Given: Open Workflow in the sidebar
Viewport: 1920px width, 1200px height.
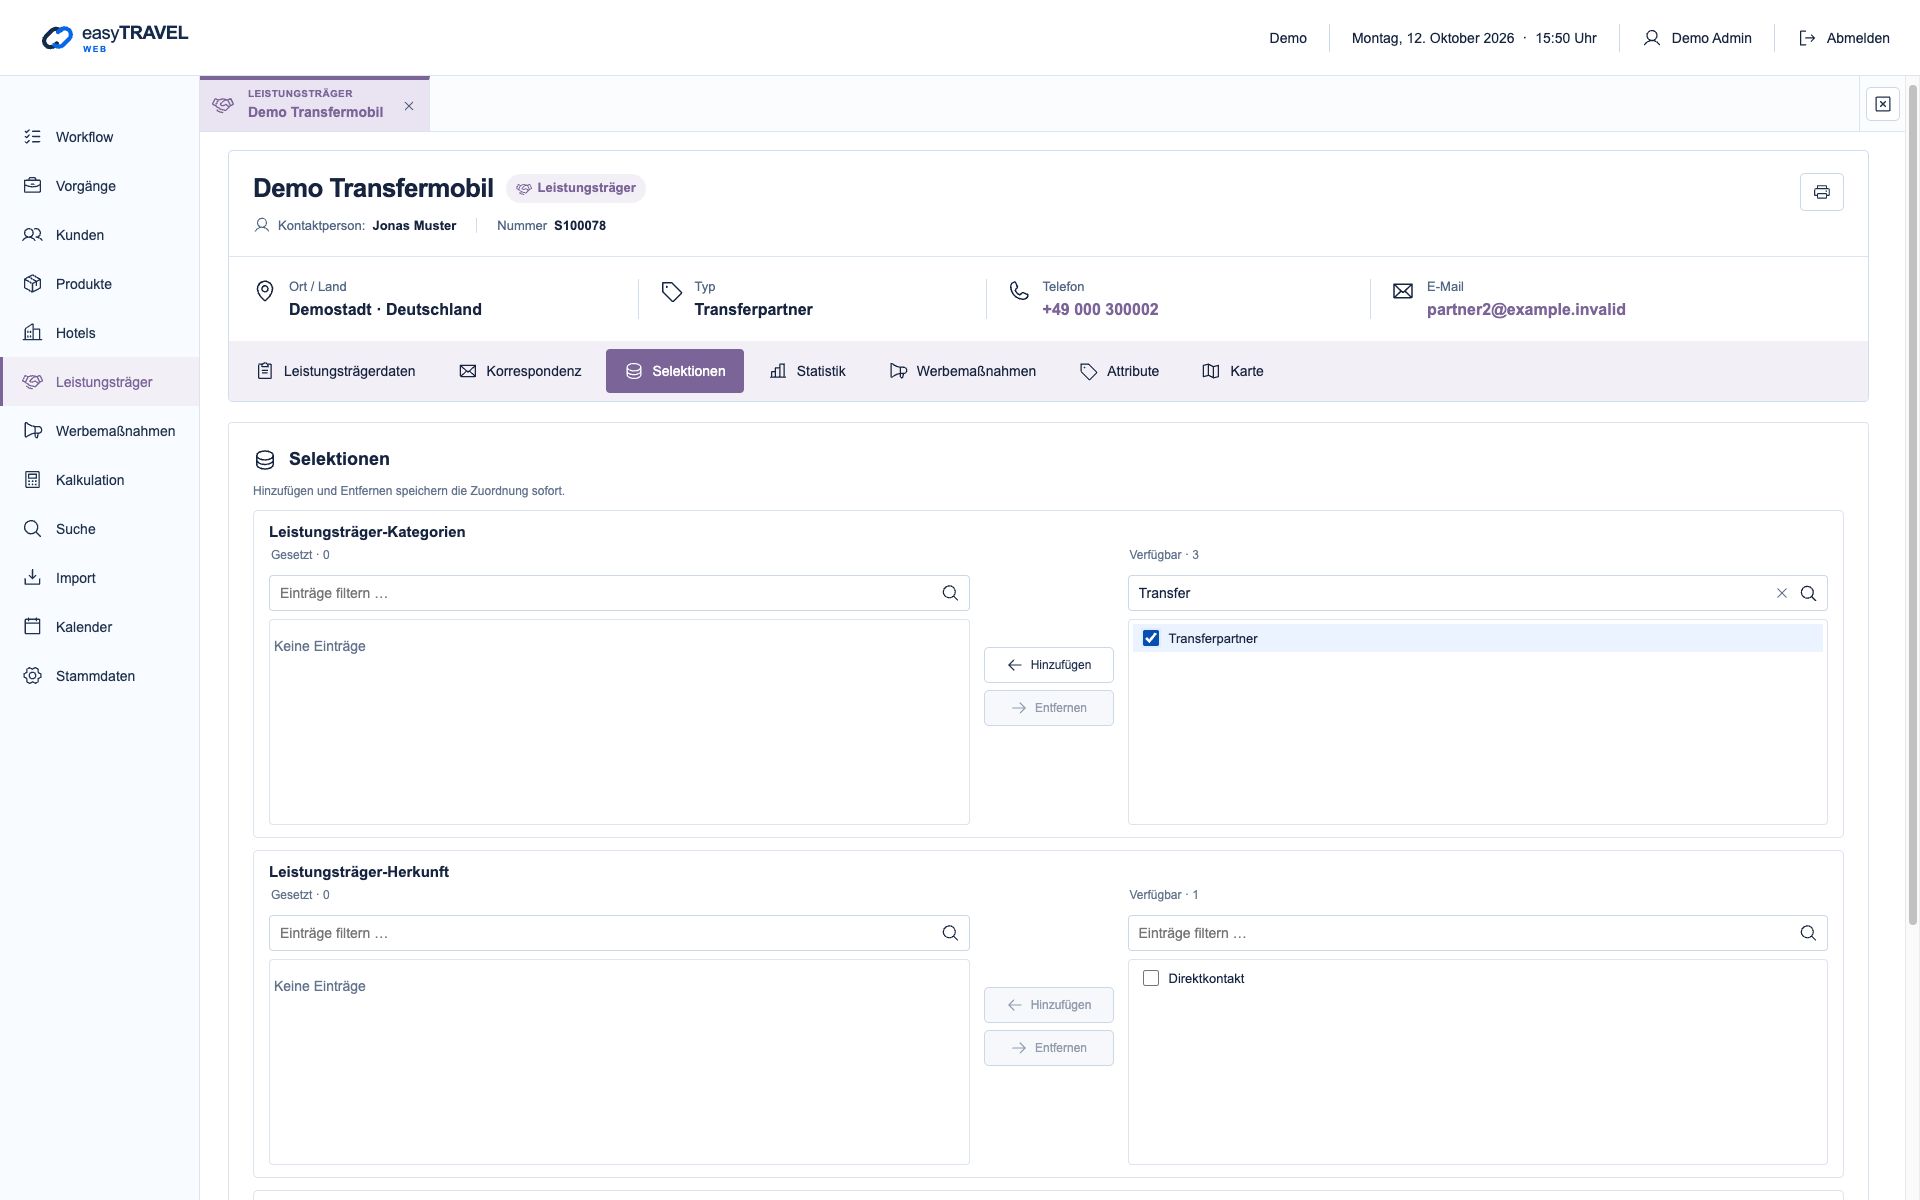Looking at the screenshot, I should coord(100,137).
